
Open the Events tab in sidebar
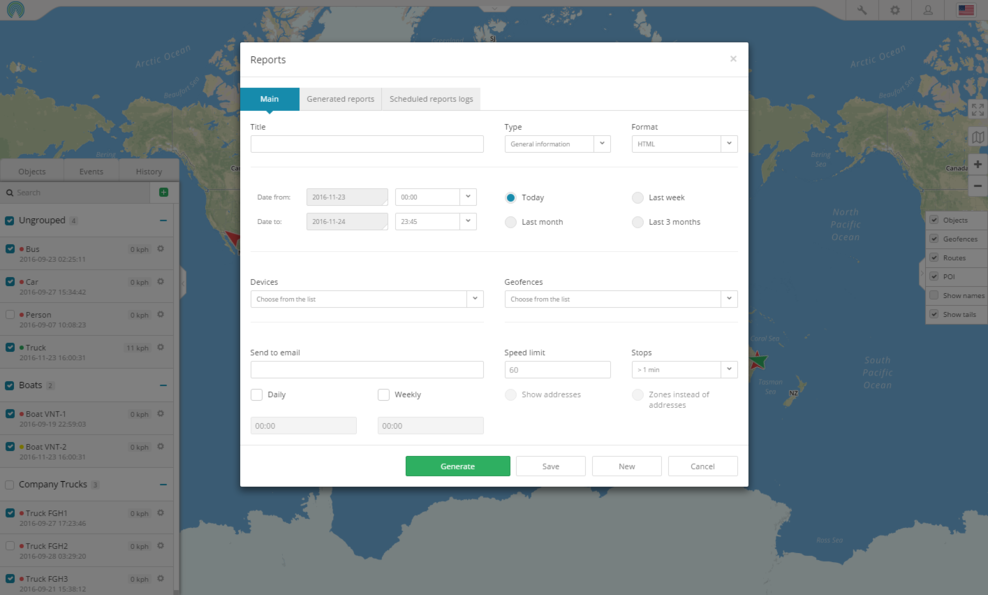91,171
